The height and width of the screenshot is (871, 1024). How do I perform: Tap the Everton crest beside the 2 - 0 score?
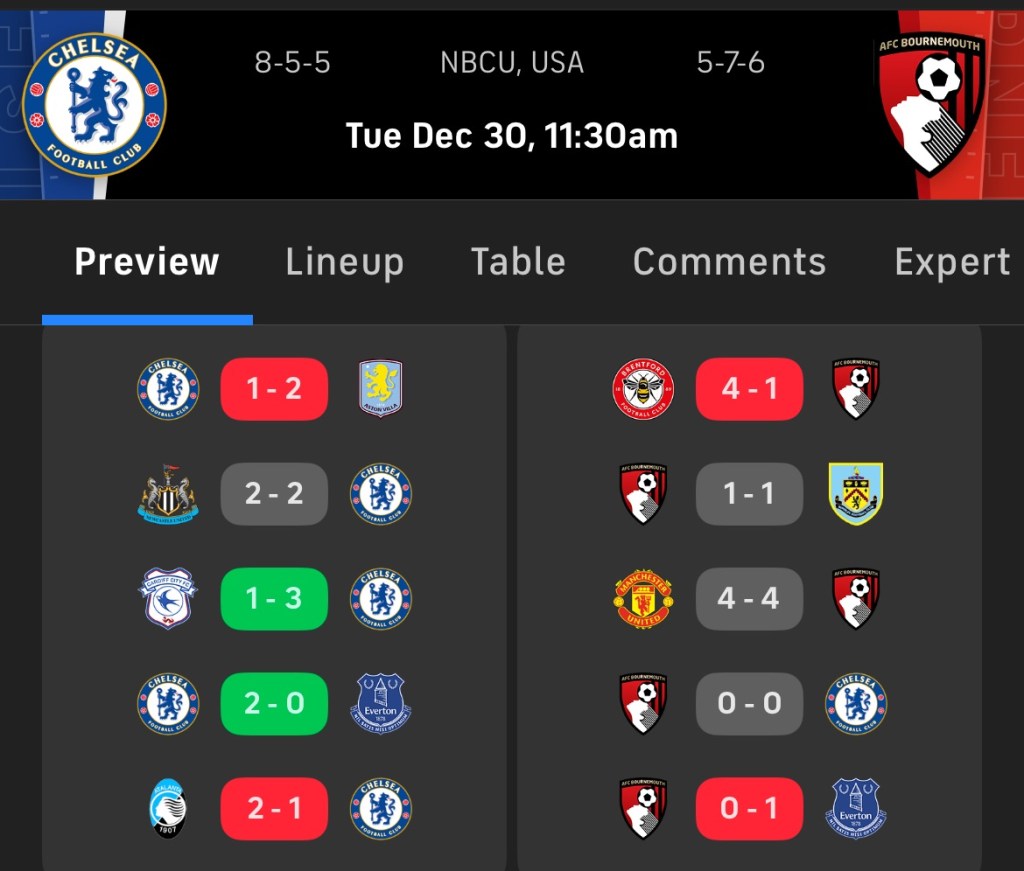[380, 704]
